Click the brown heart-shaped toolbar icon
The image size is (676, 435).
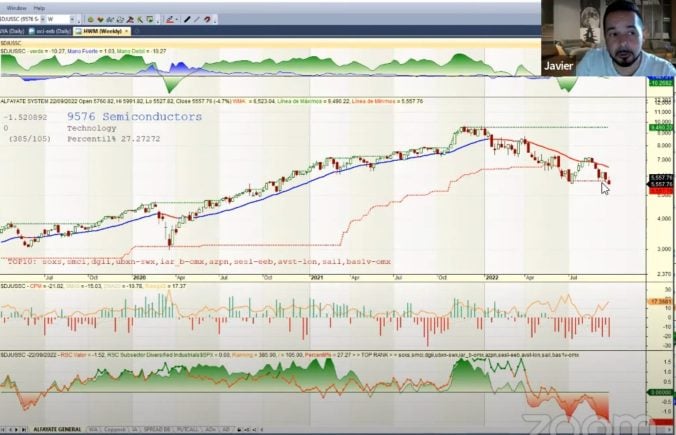pyautogui.click(x=100, y=19)
